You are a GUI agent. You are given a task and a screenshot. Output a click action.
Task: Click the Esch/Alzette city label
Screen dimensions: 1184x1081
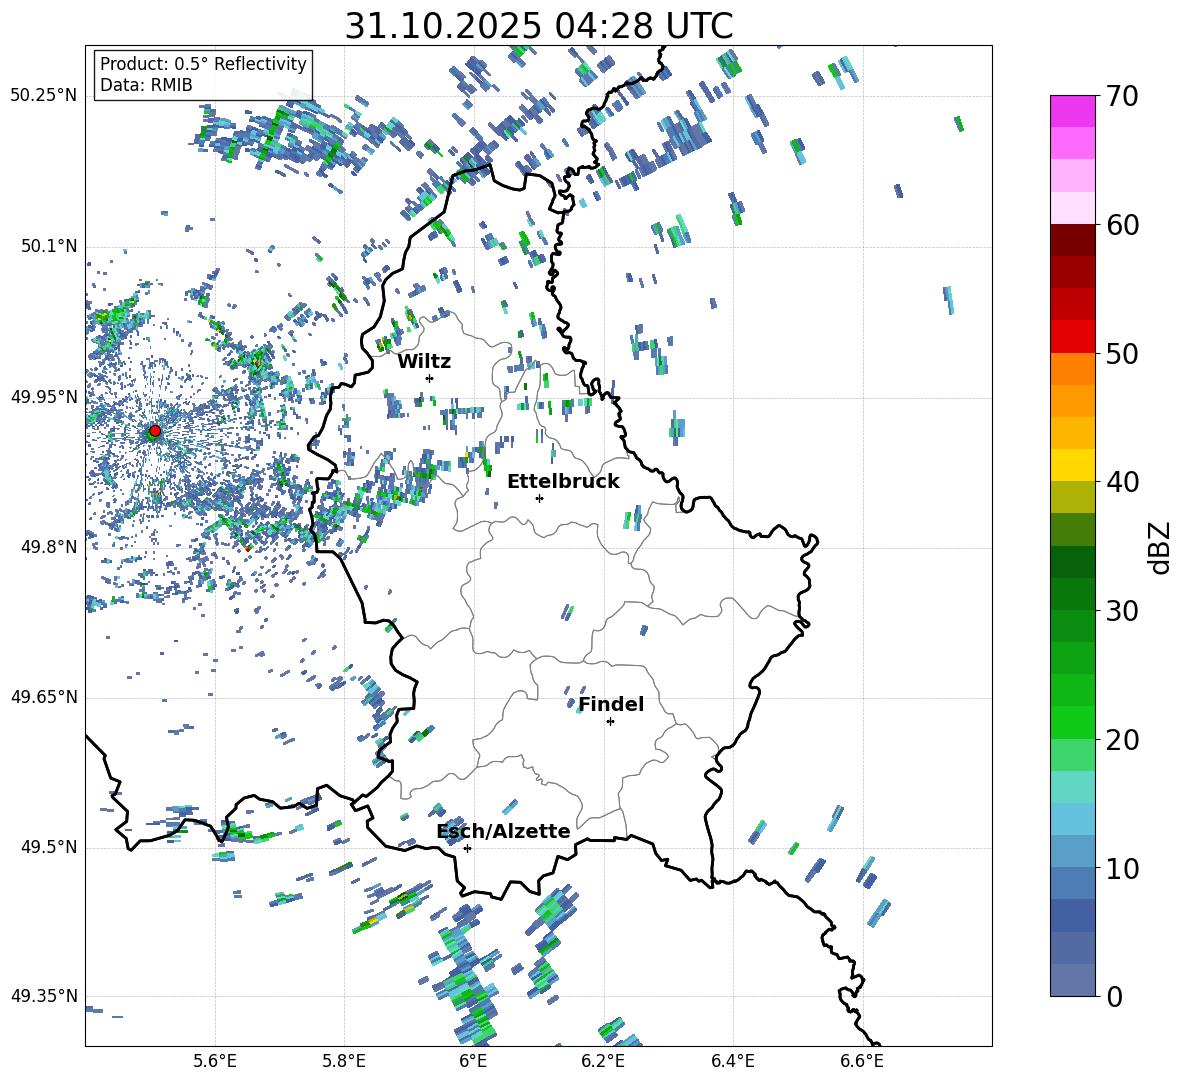tap(503, 831)
